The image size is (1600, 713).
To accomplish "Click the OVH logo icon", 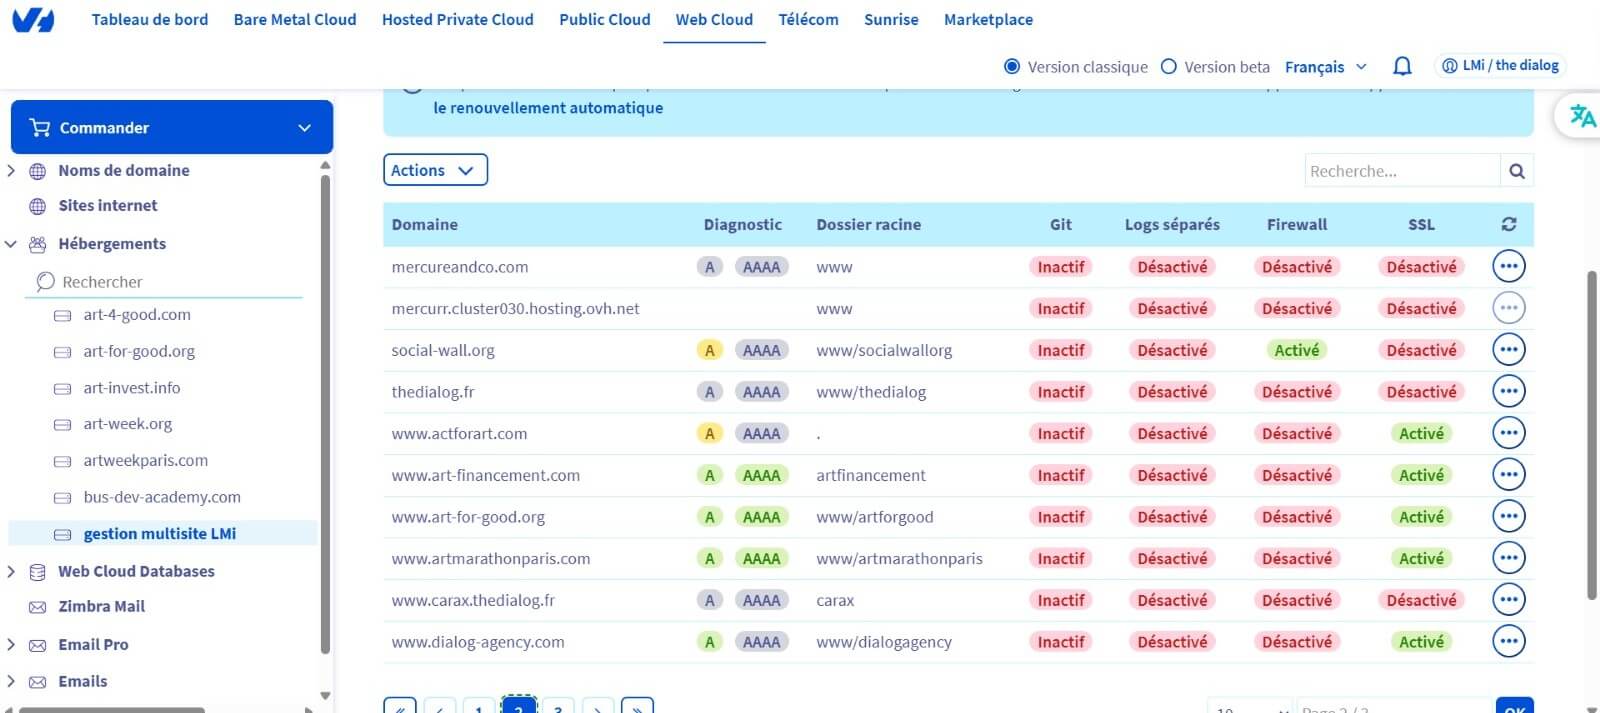I will click(x=33, y=19).
